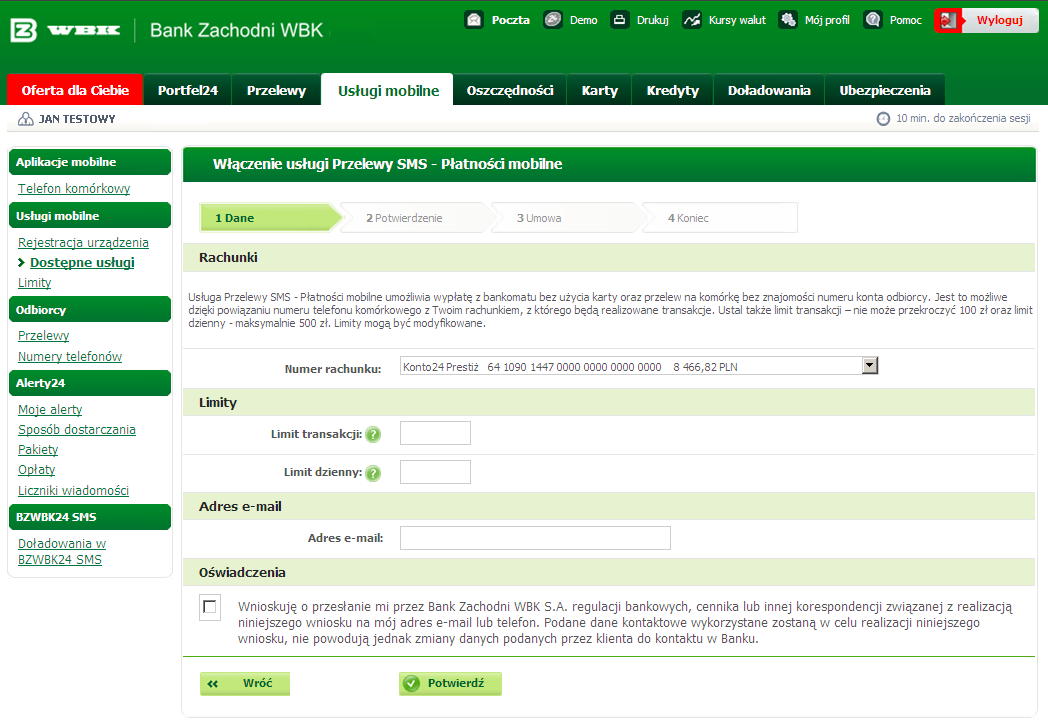Image resolution: width=1048 pixels, height=726 pixels.
Task: Click the arrow marker beside Dostępne usługi
Action: 21,263
